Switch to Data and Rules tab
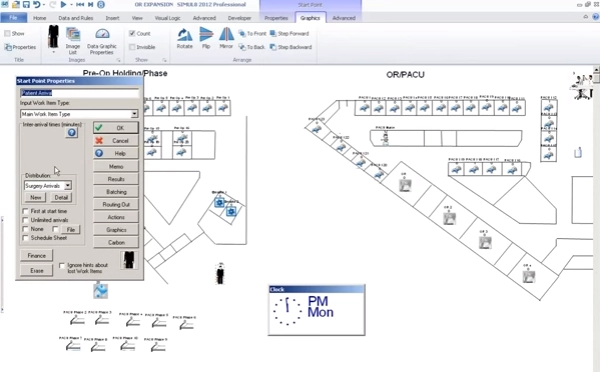This screenshot has width=600, height=372. (76, 18)
